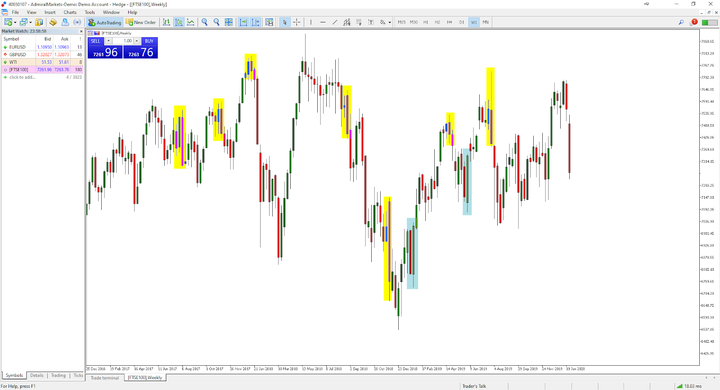Select the vertical line drawing tool
This screenshot has width=720, height=390.
point(311,22)
